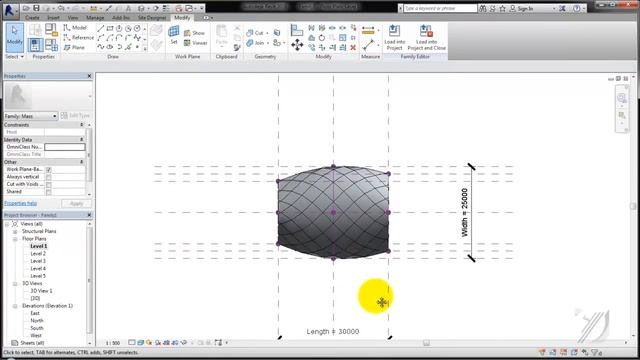The width and height of the screenshot is (640, 360).
Task: Select the Rotate tool in Modify panel
Action: pos(322,38)
